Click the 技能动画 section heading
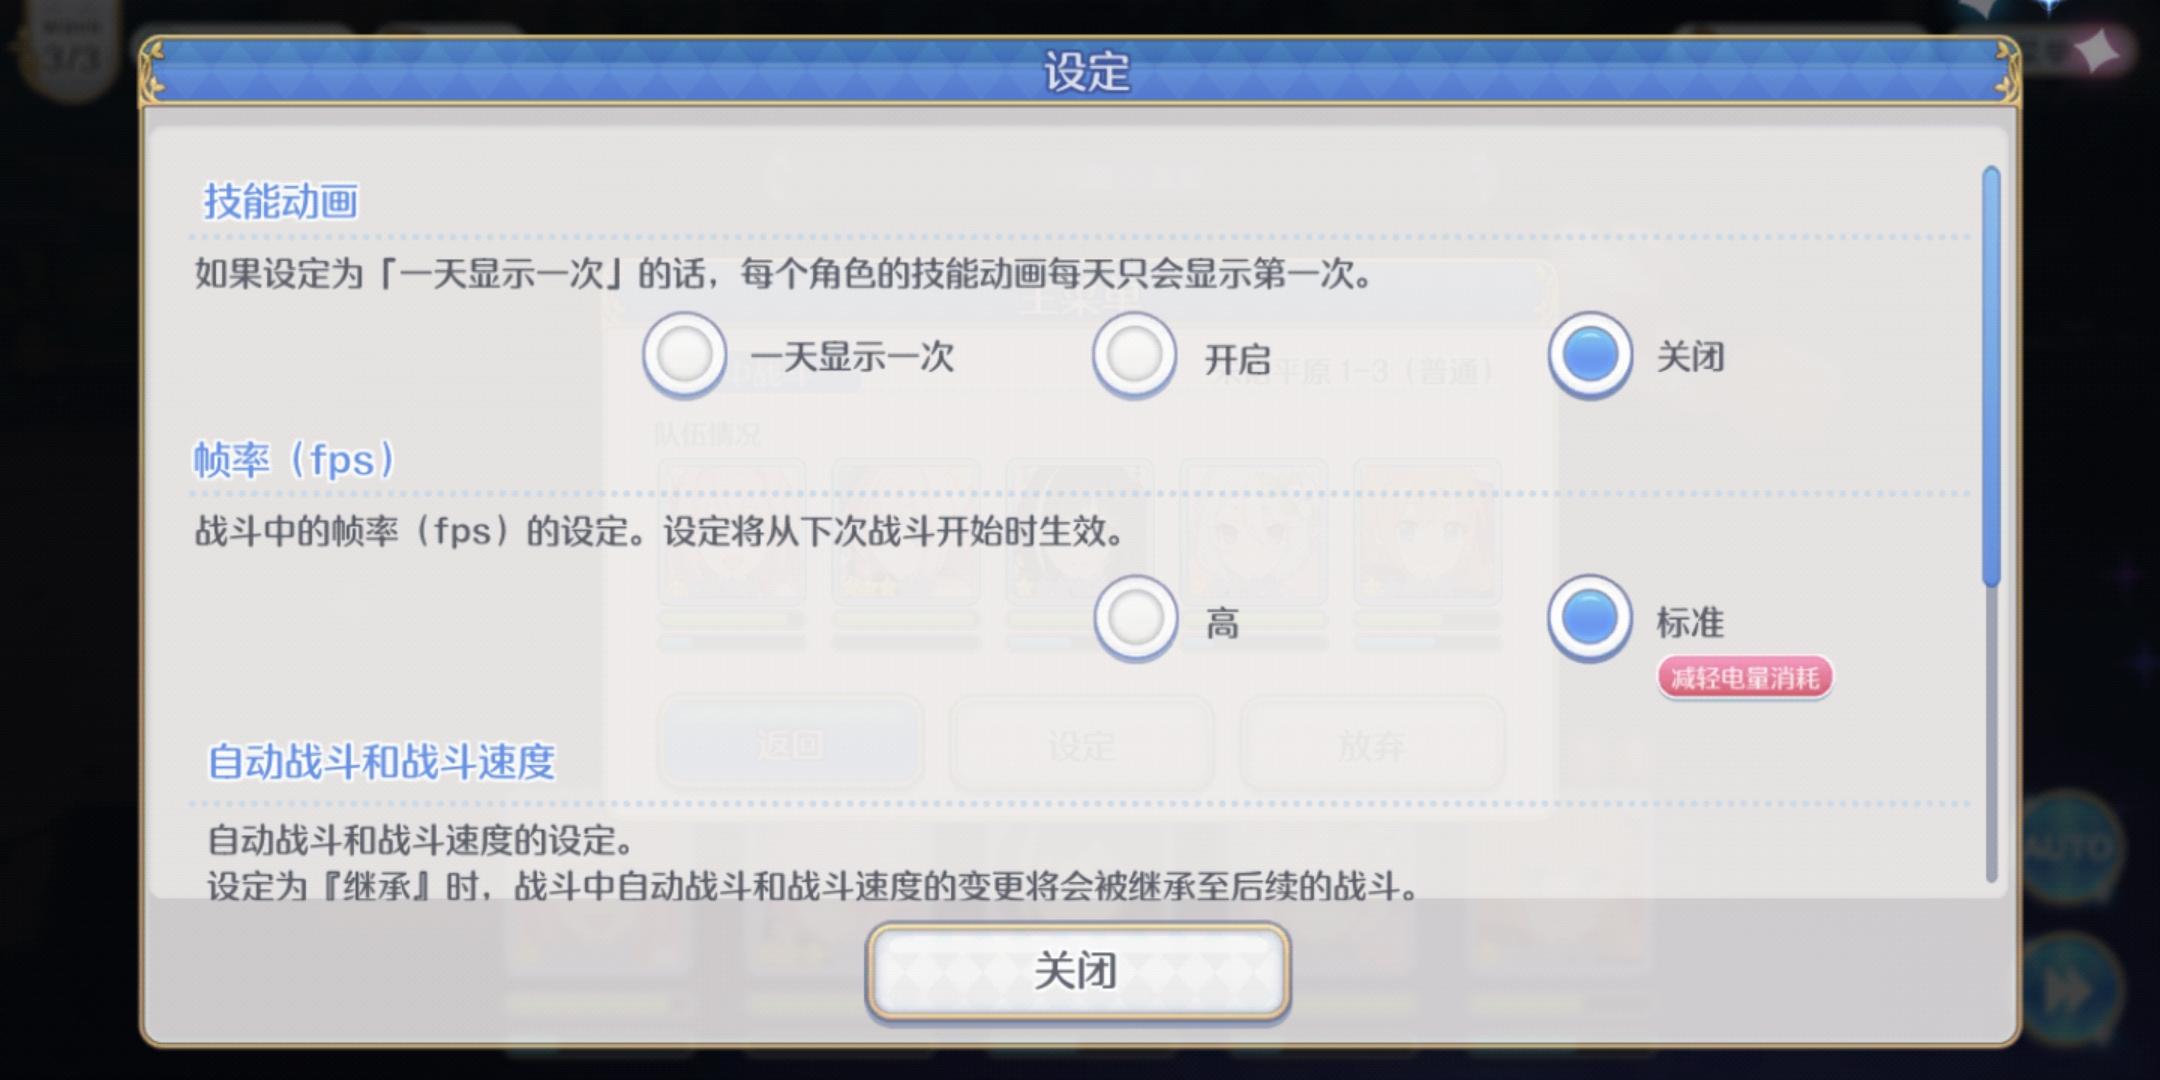The image size is (2160, 1080). click(x=281, y=201)
